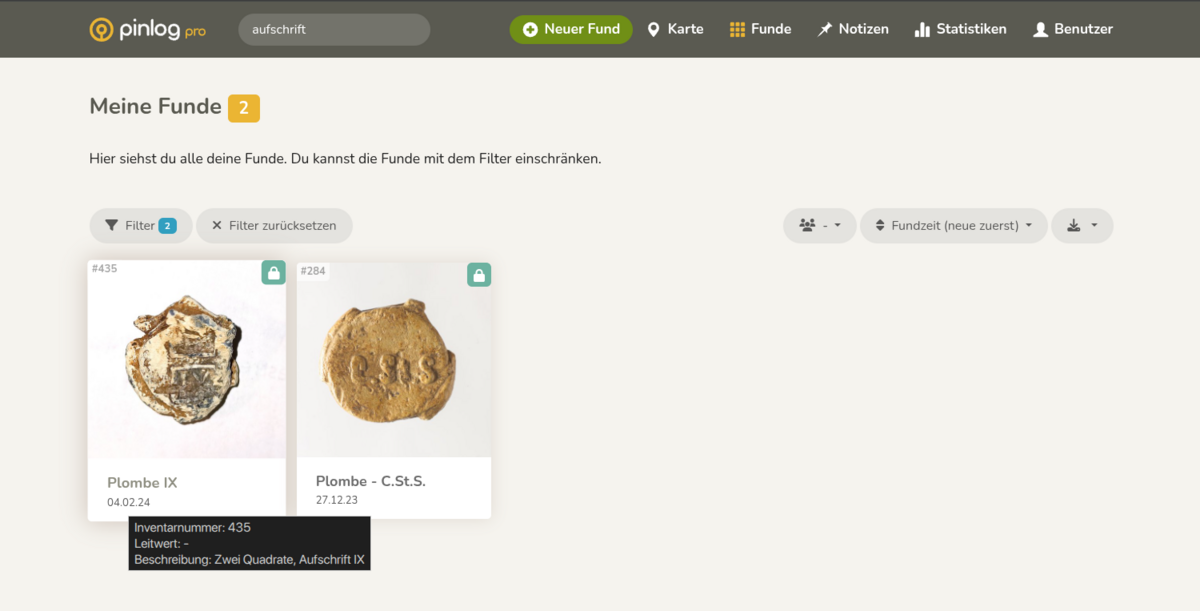Screen dimensions: 1200x611
Task: Toggle the lock on Plombe C.St.S. card
Action: coord(479,275)
